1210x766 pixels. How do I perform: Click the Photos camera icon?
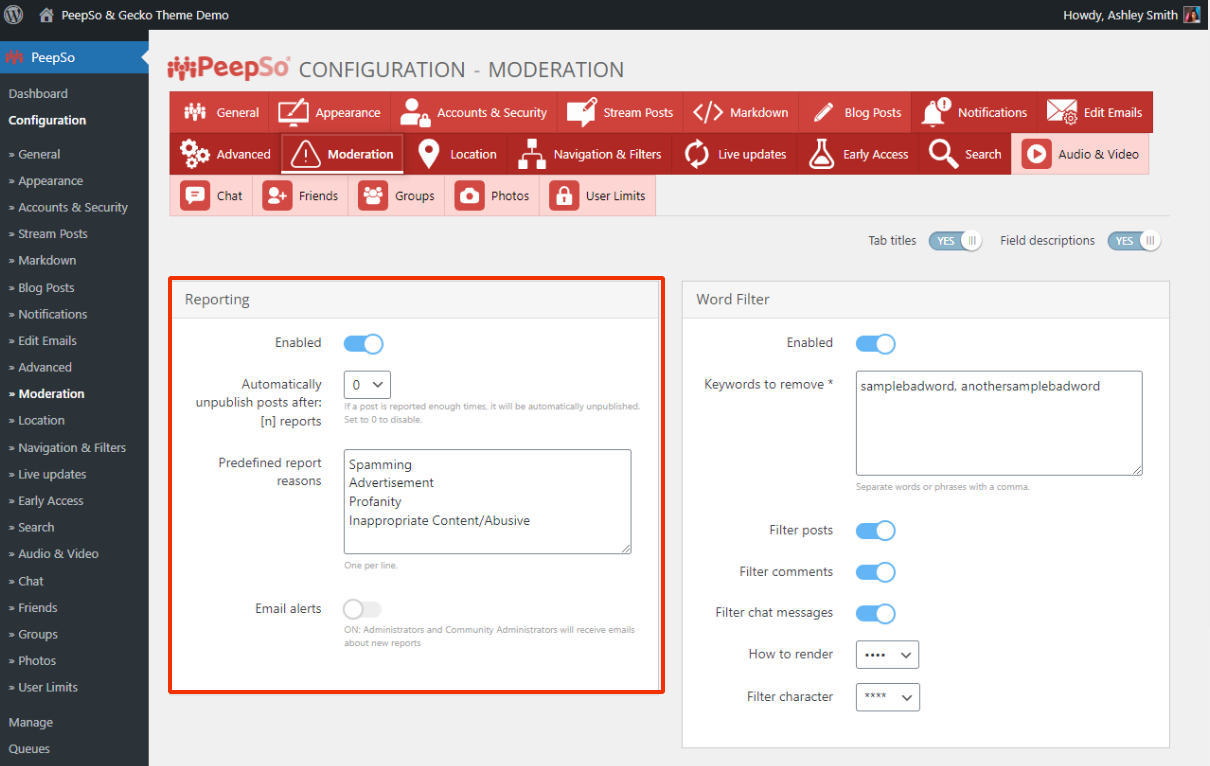click(x=469, y=195)
